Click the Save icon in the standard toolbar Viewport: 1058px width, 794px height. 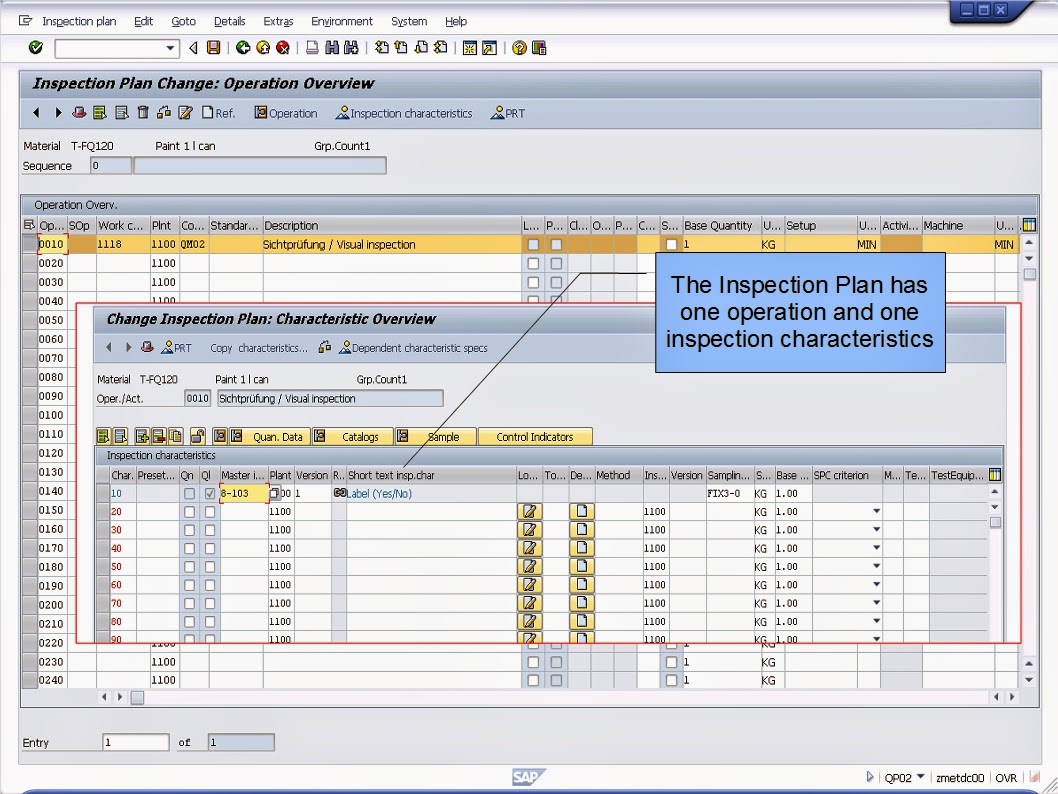(212, 47)
